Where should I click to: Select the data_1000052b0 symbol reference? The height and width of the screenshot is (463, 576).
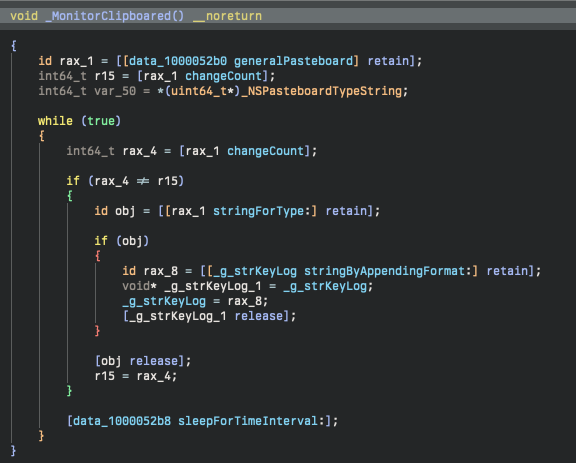point(178,61)
